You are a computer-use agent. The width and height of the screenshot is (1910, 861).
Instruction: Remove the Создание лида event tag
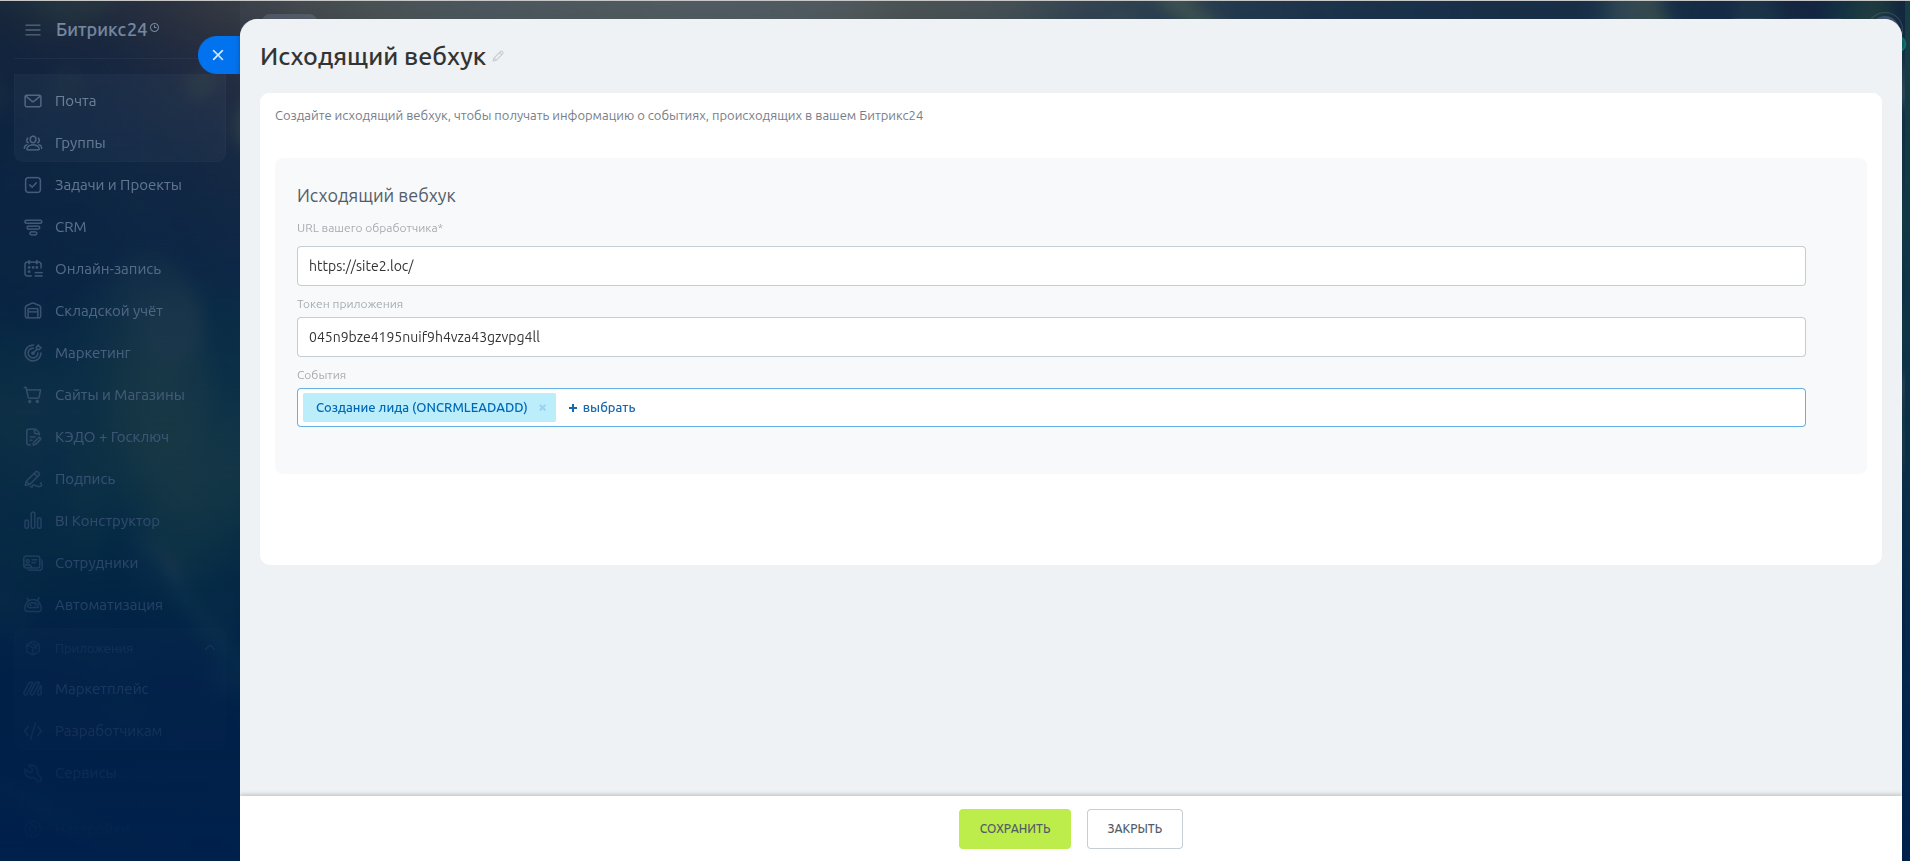pyautogui.click(x=543, y=408)
